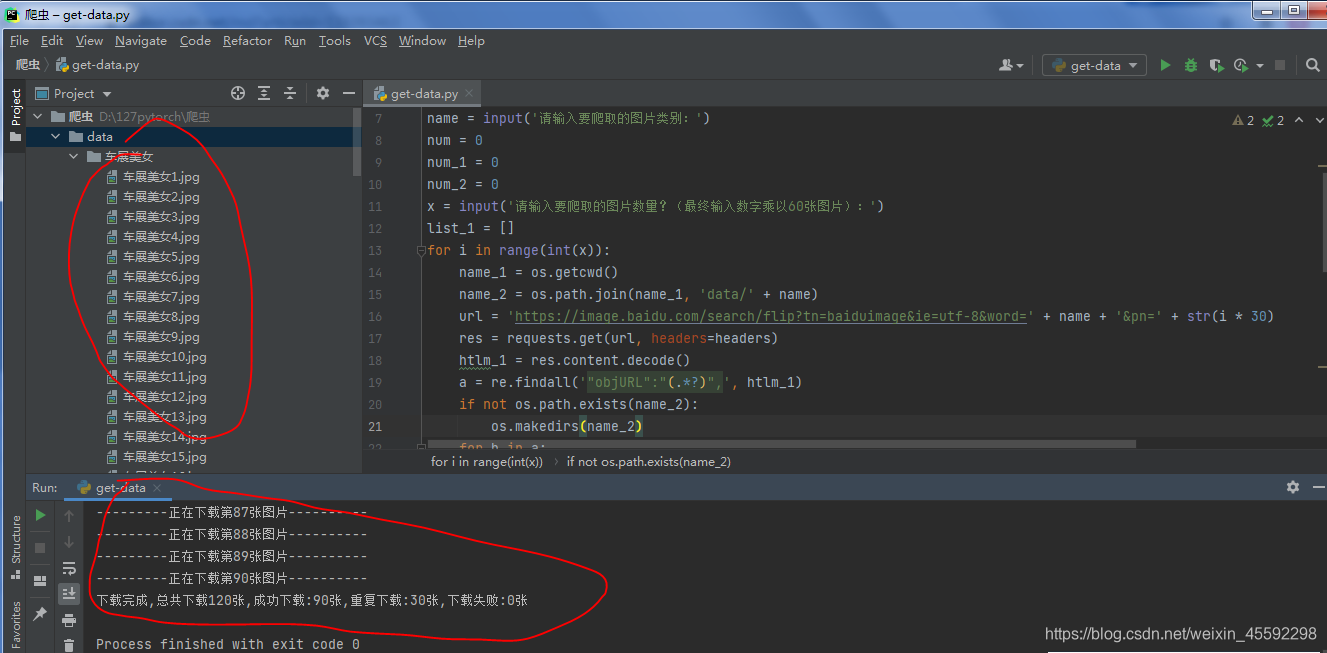The width and height of the screenshot is (1327, 653).
Task: Select file 车展美女15.jpg
Action: (165, 457)
